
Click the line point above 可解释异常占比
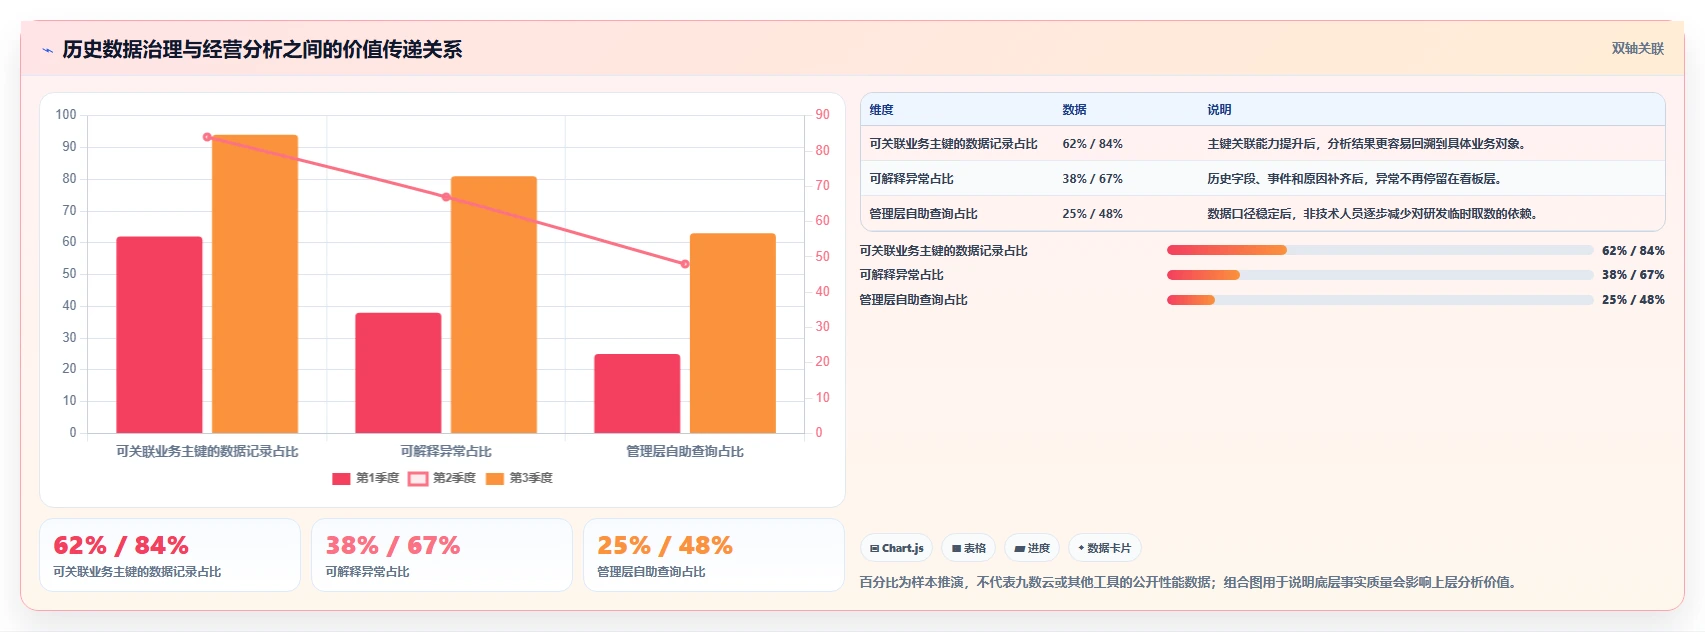pos(446,197)
